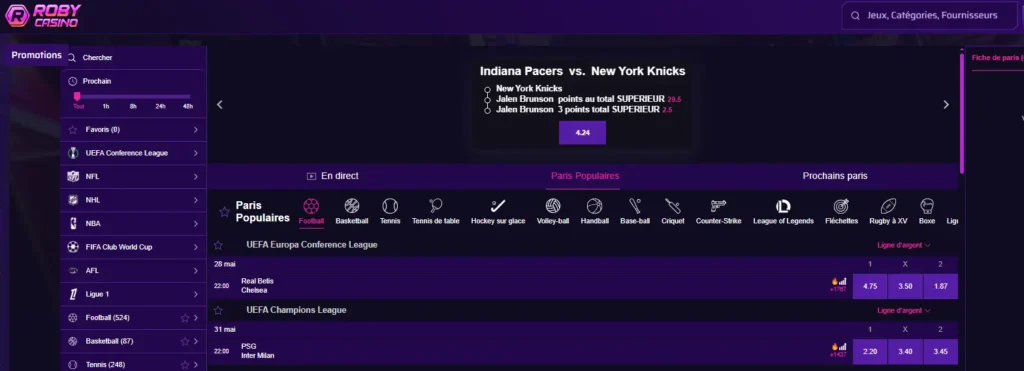This screenshot has height=371, width=1024.
Task: Favorite the UEFA Europa Conference League
Action: coord(218,245)
